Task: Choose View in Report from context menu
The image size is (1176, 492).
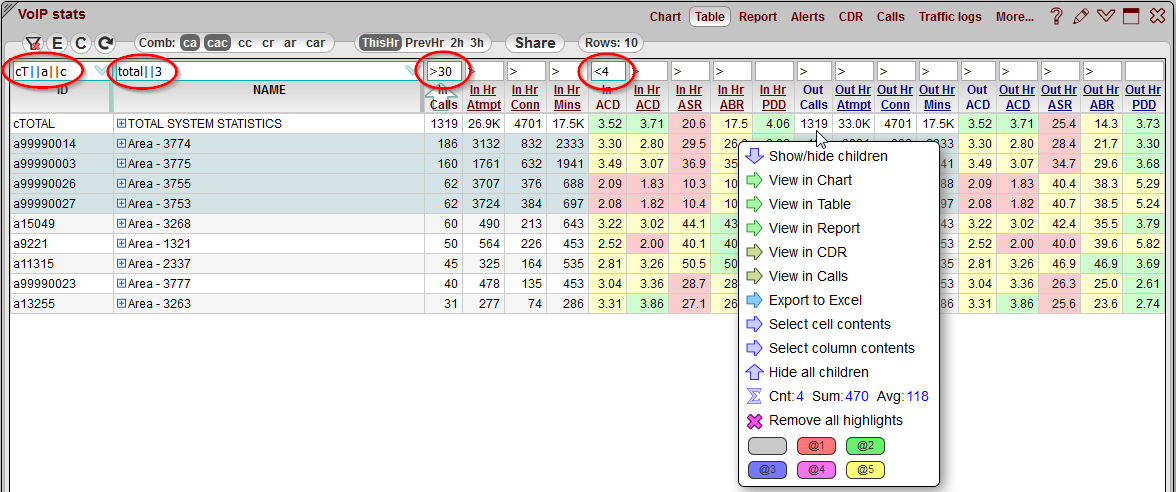Action: [x=814, y=228]
